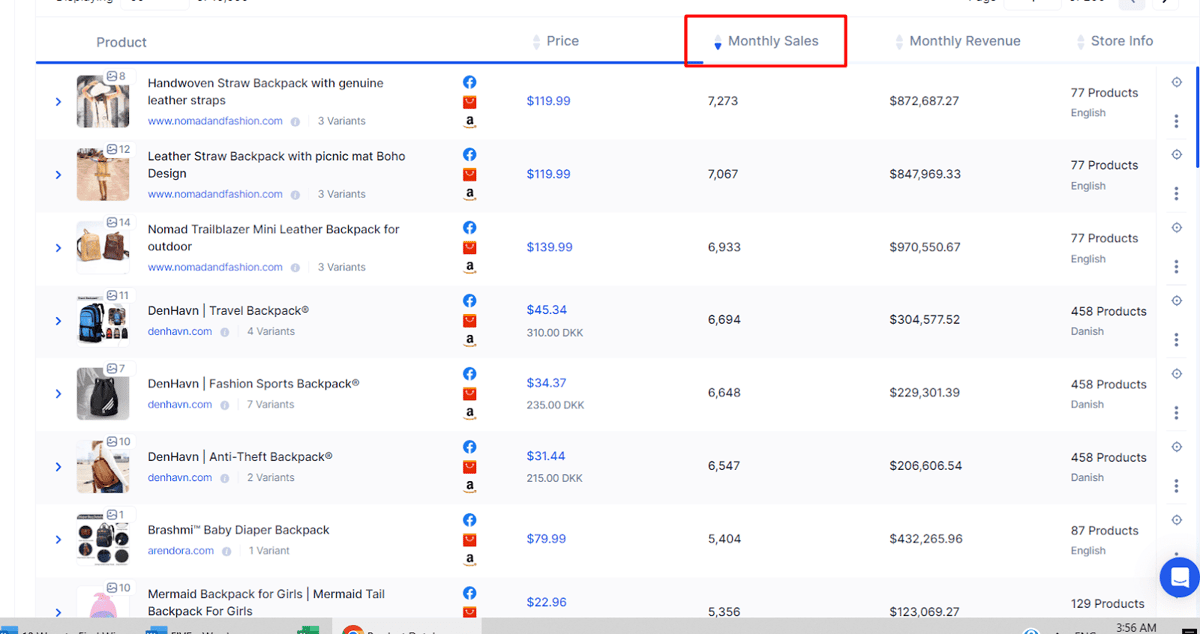Click the Product column header
Image resolution: width=1200 pixels, height=634 pixels.
pos(121,42)
